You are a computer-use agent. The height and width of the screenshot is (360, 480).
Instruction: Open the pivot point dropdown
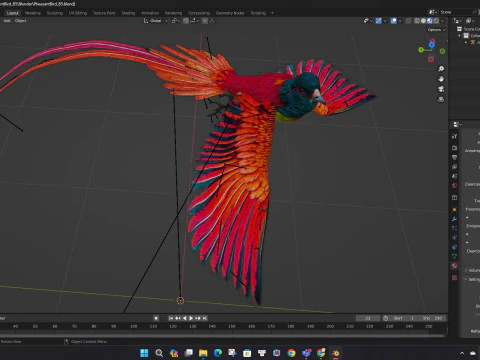[175, 21]
